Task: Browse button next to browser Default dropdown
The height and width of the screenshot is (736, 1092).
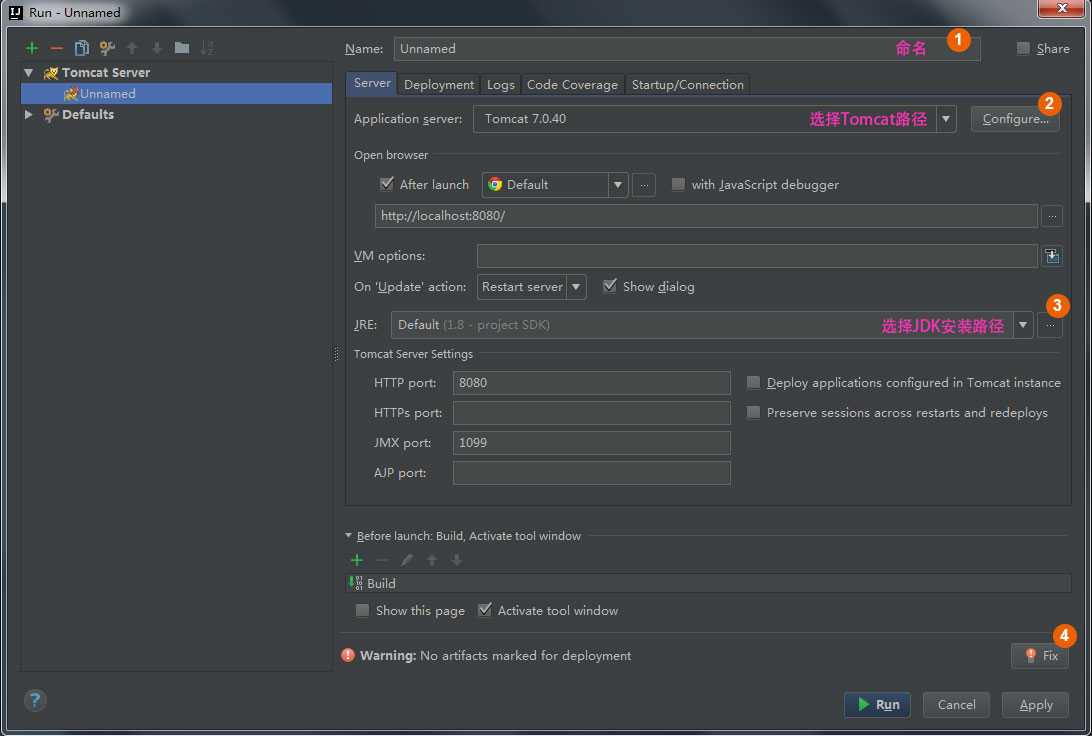Action: click(x=644, y=185)
